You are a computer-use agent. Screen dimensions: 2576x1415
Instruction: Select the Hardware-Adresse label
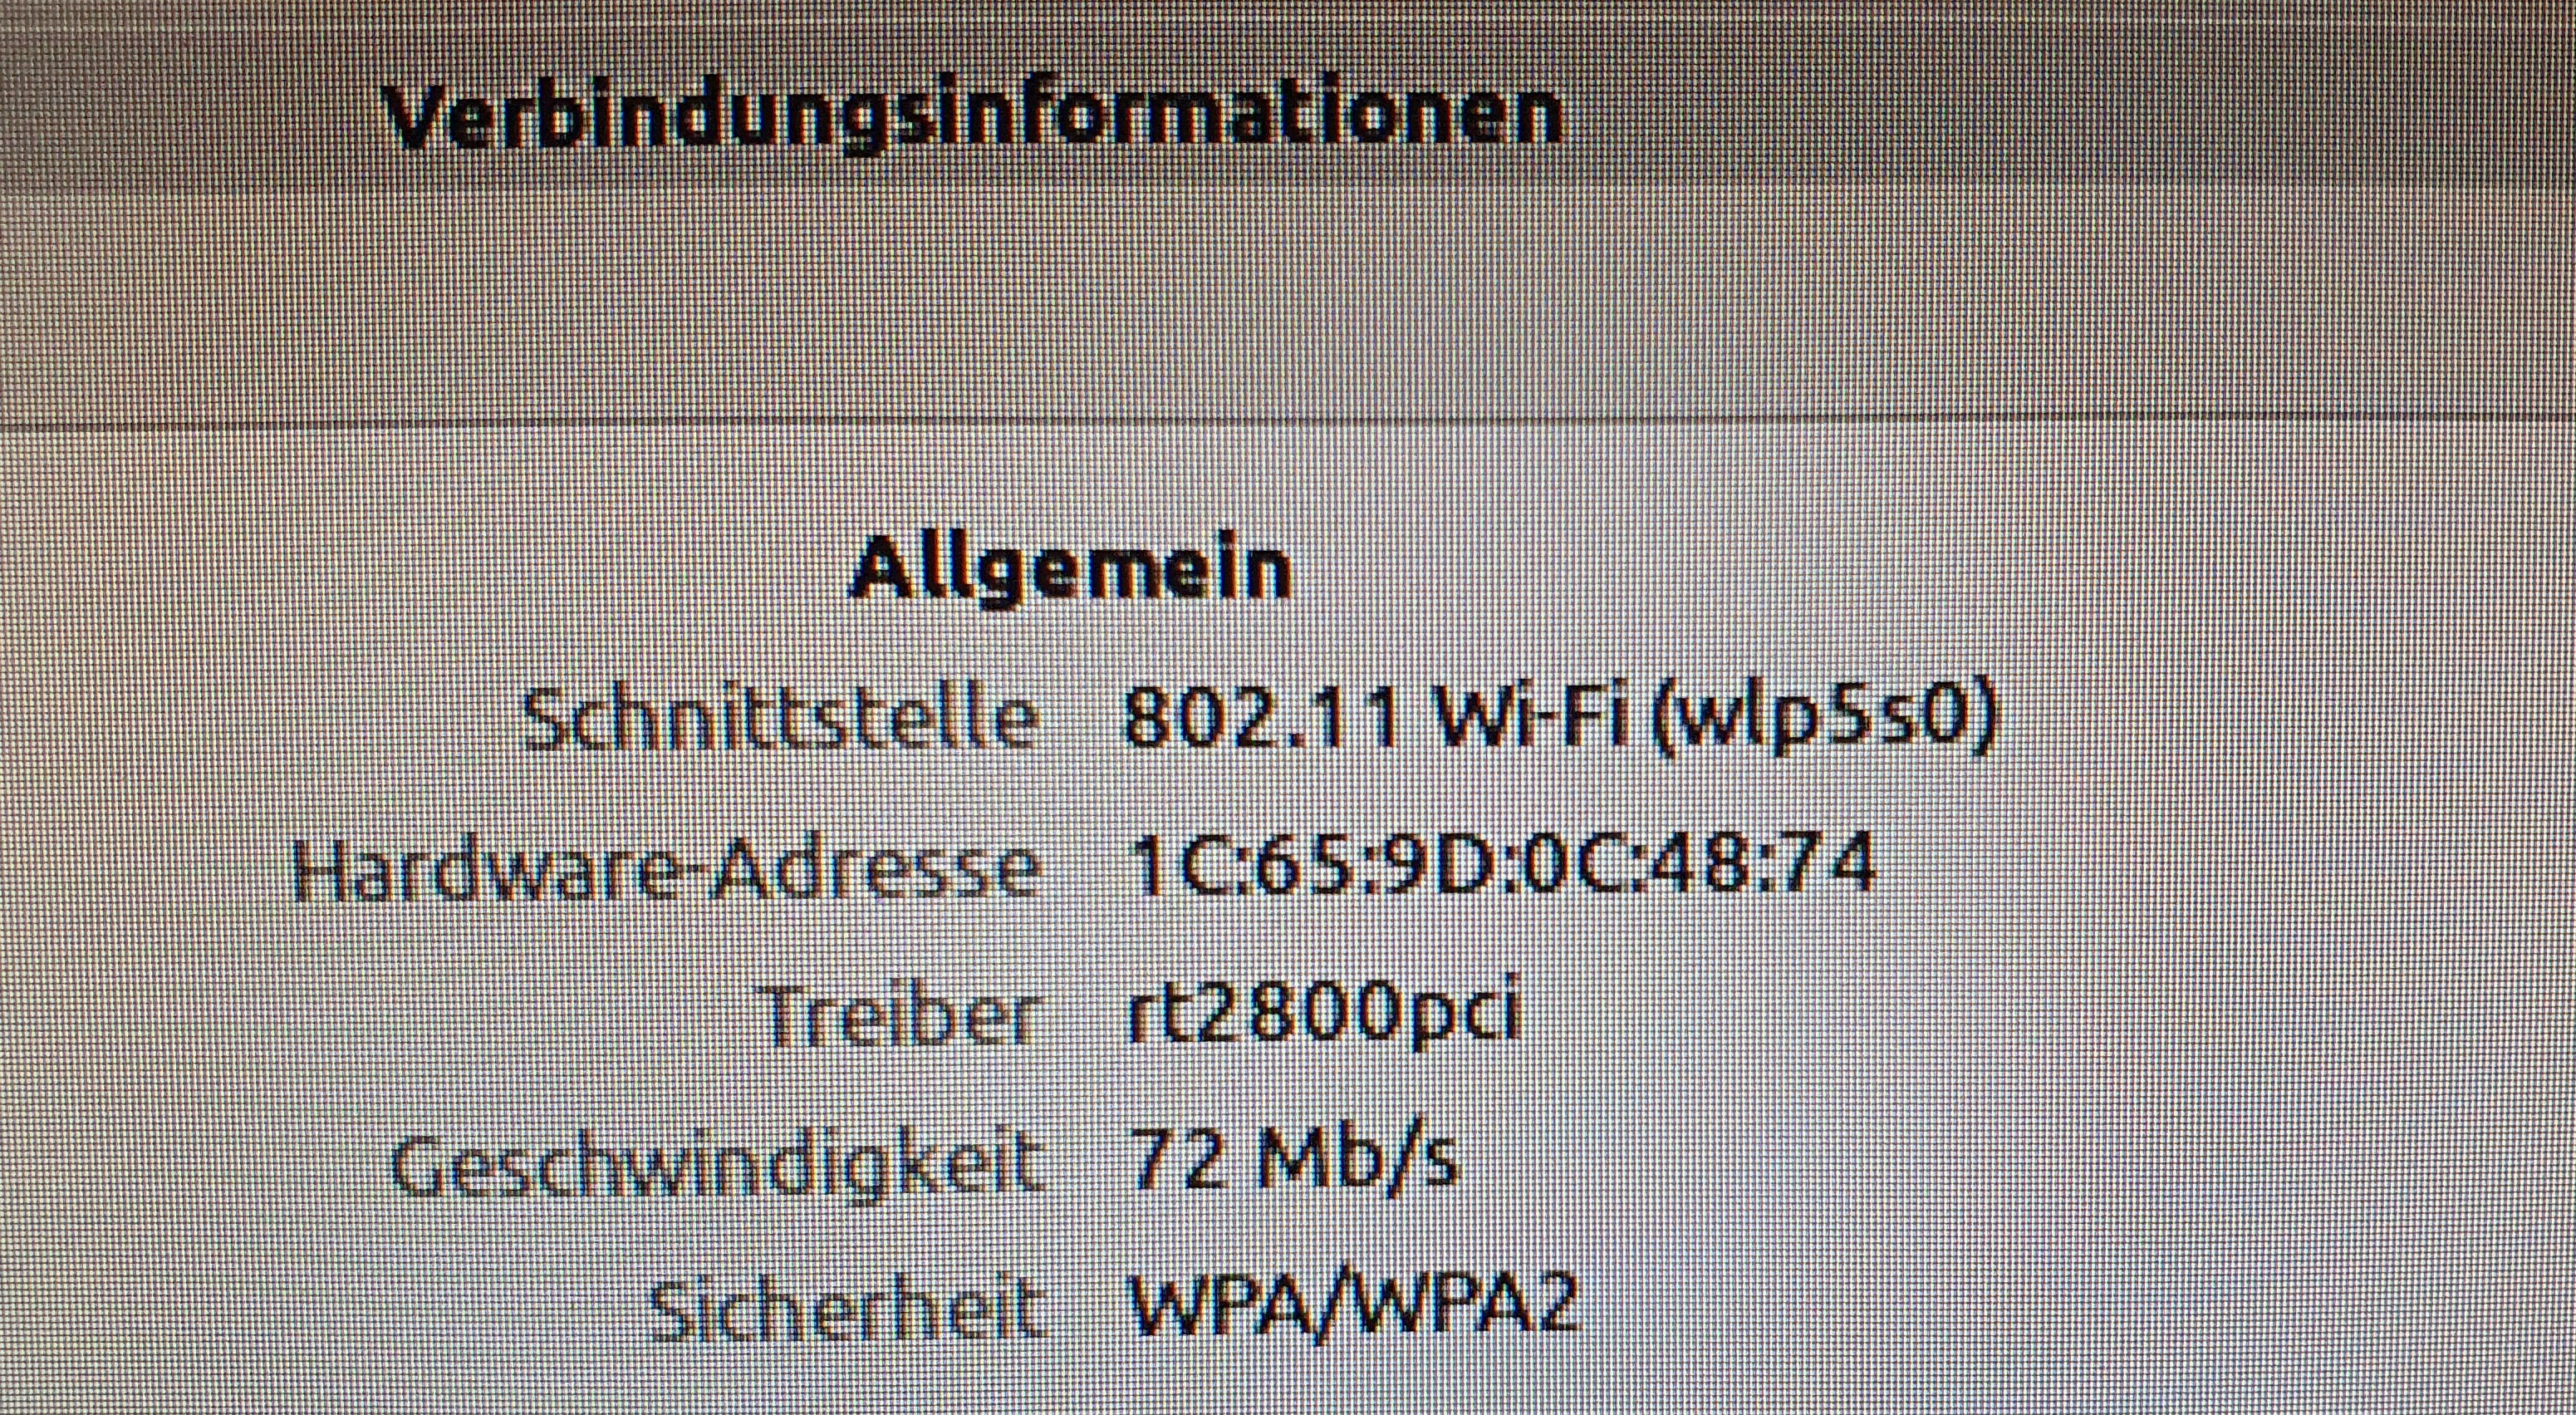pos(666,868)
